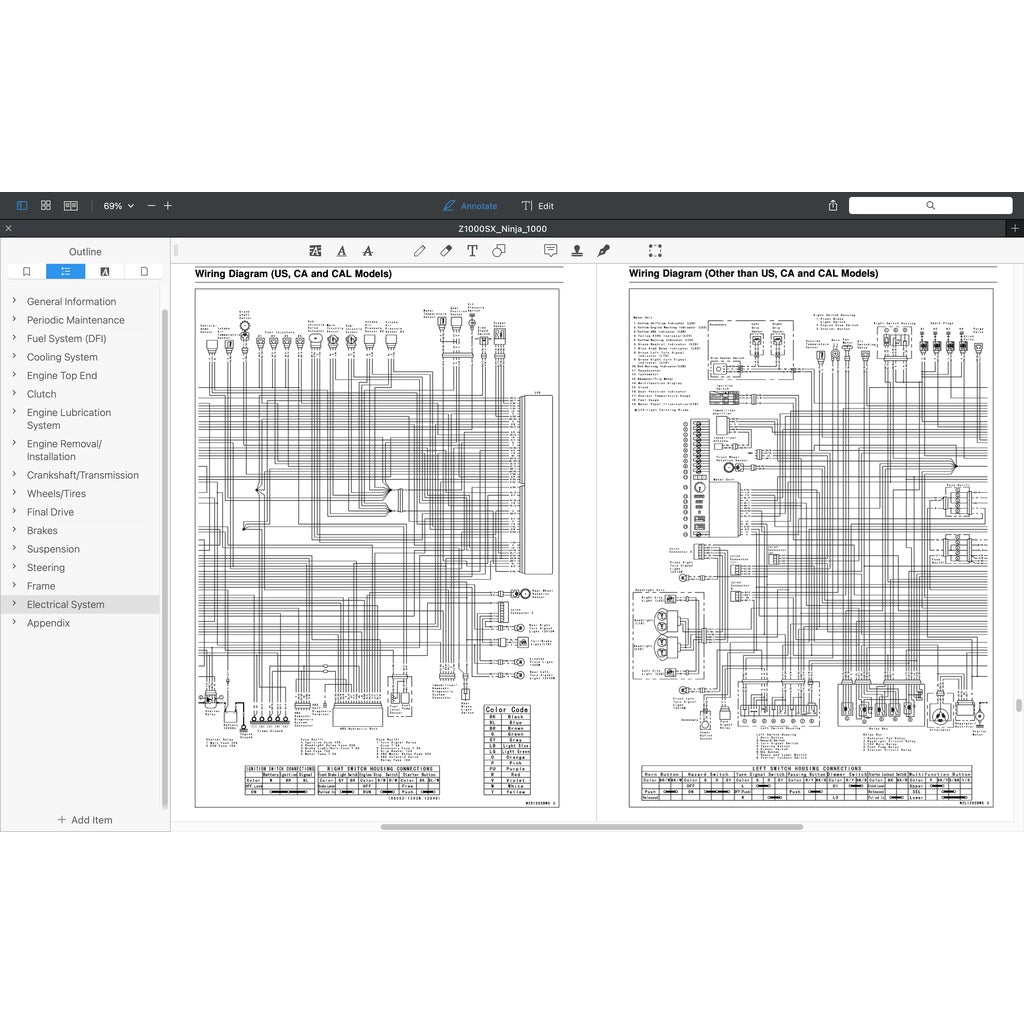The width and height of the screenshot is (1024, 1024).
Task: Click the zoom out minus button
Action: click(151, 206)
